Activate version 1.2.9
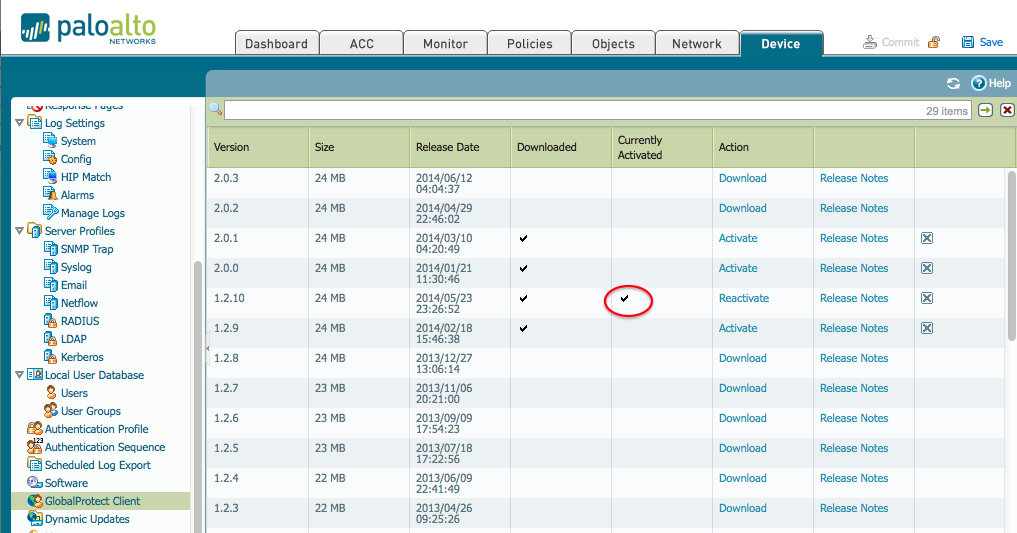This screenshot has width=1017, height=533. (738, 328)
